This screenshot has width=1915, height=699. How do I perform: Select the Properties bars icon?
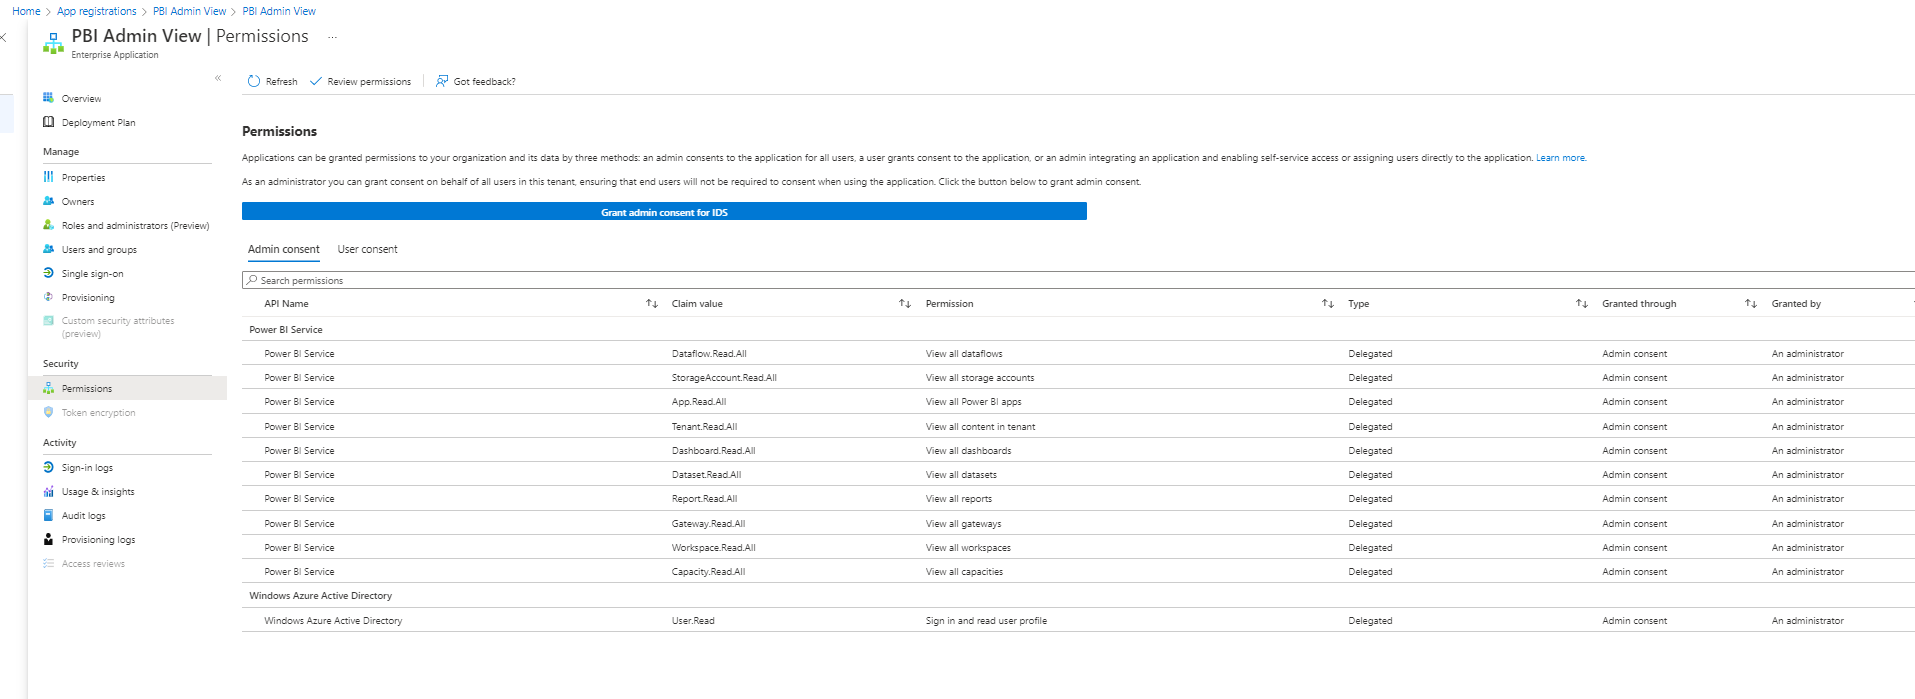tap(48, 177)
